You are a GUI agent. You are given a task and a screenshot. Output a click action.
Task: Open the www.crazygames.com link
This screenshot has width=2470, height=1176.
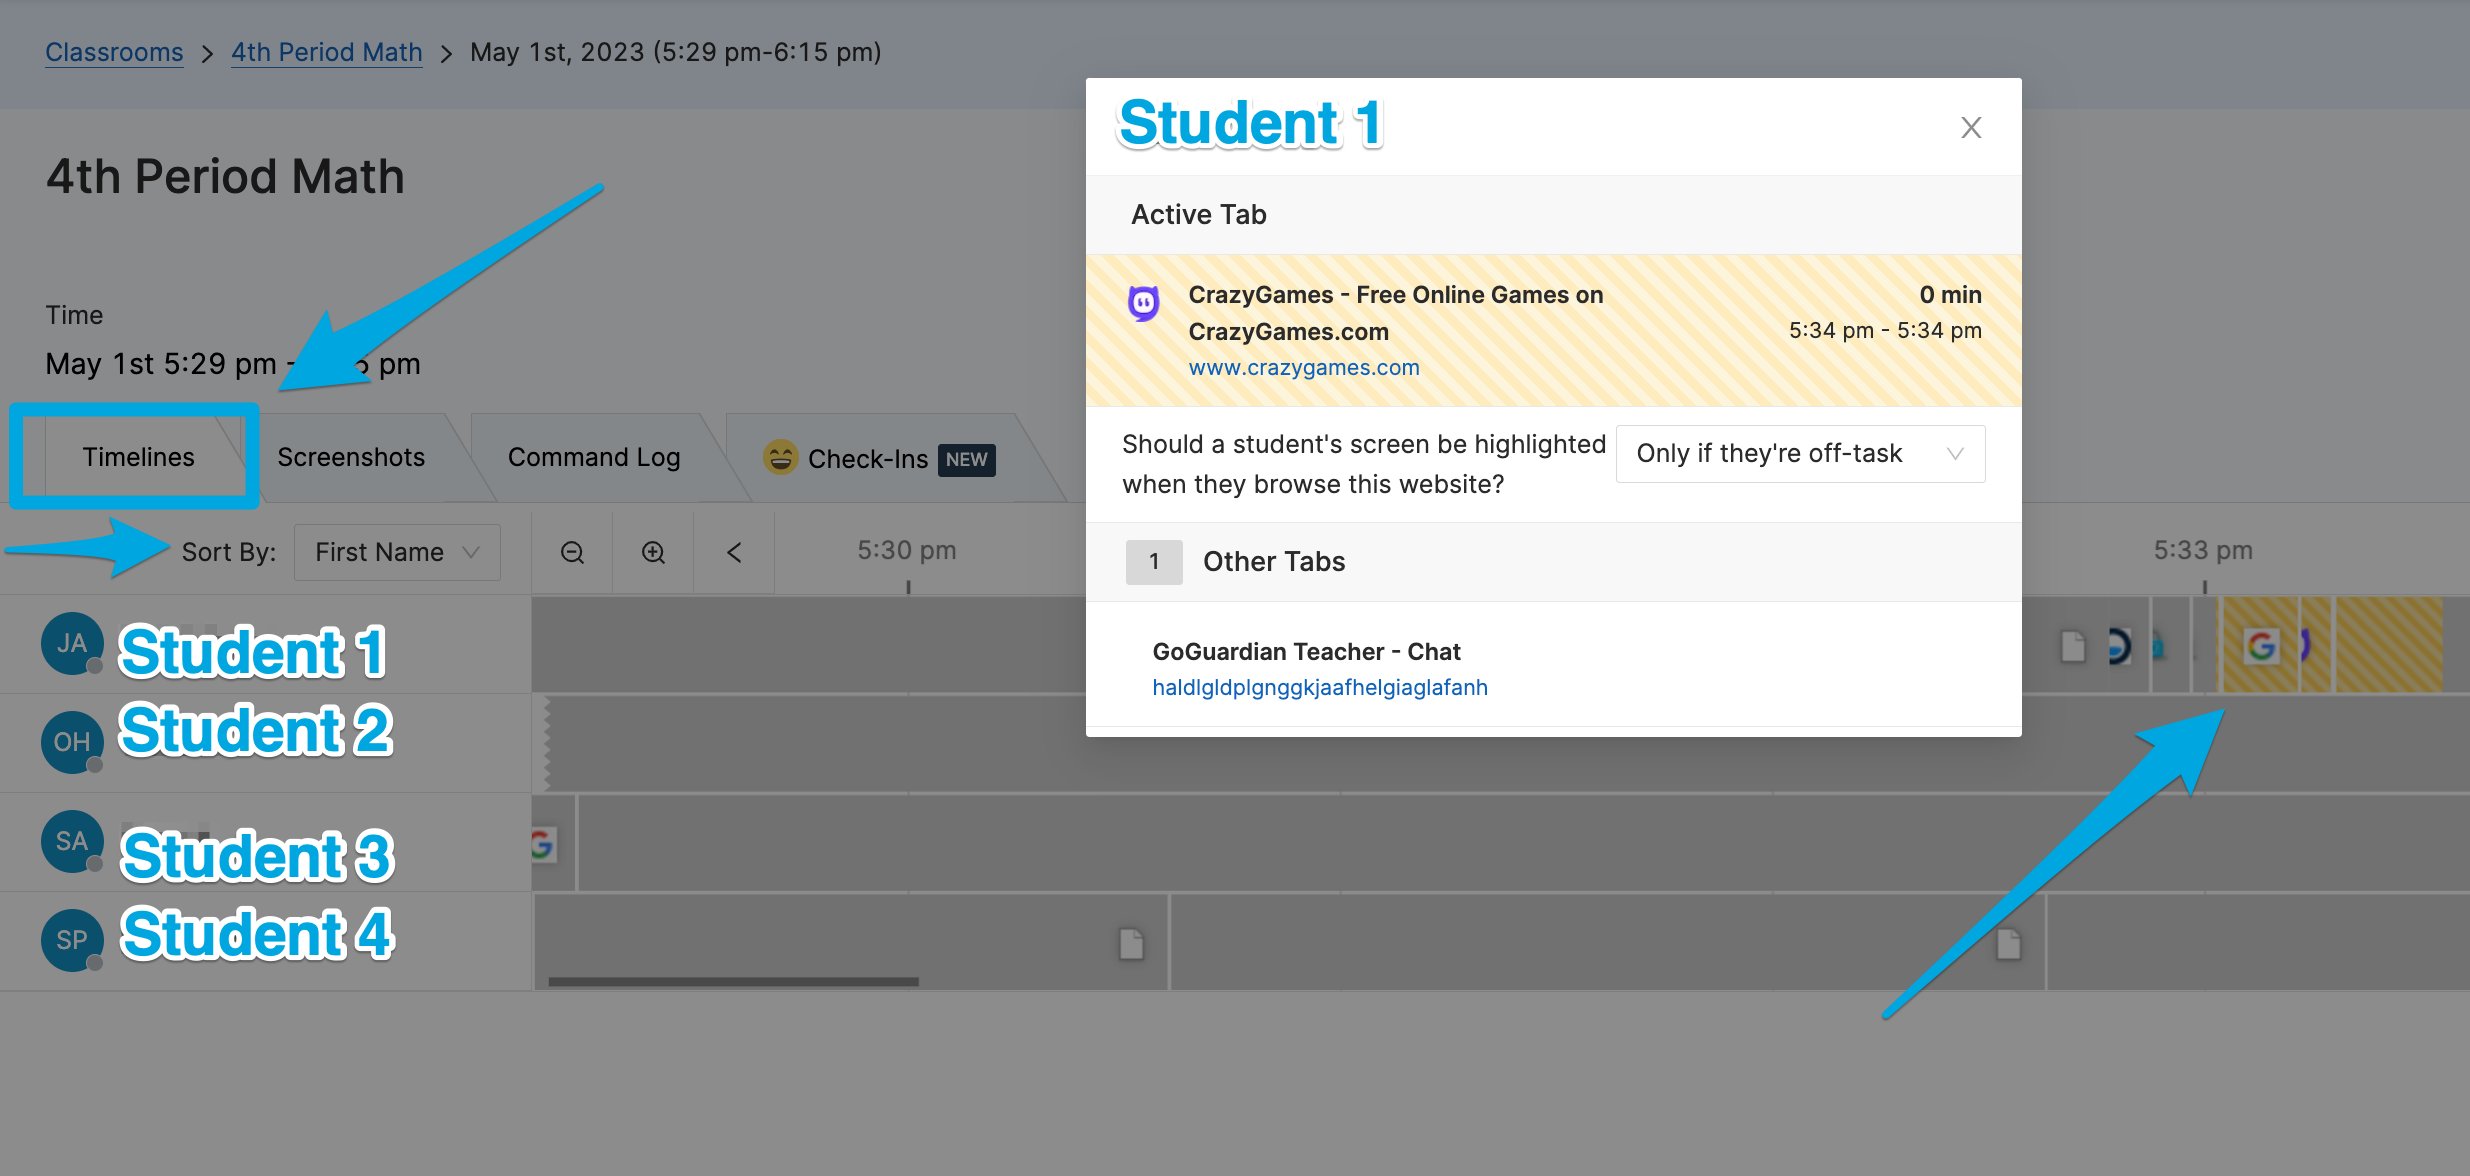pos(1303,368)
